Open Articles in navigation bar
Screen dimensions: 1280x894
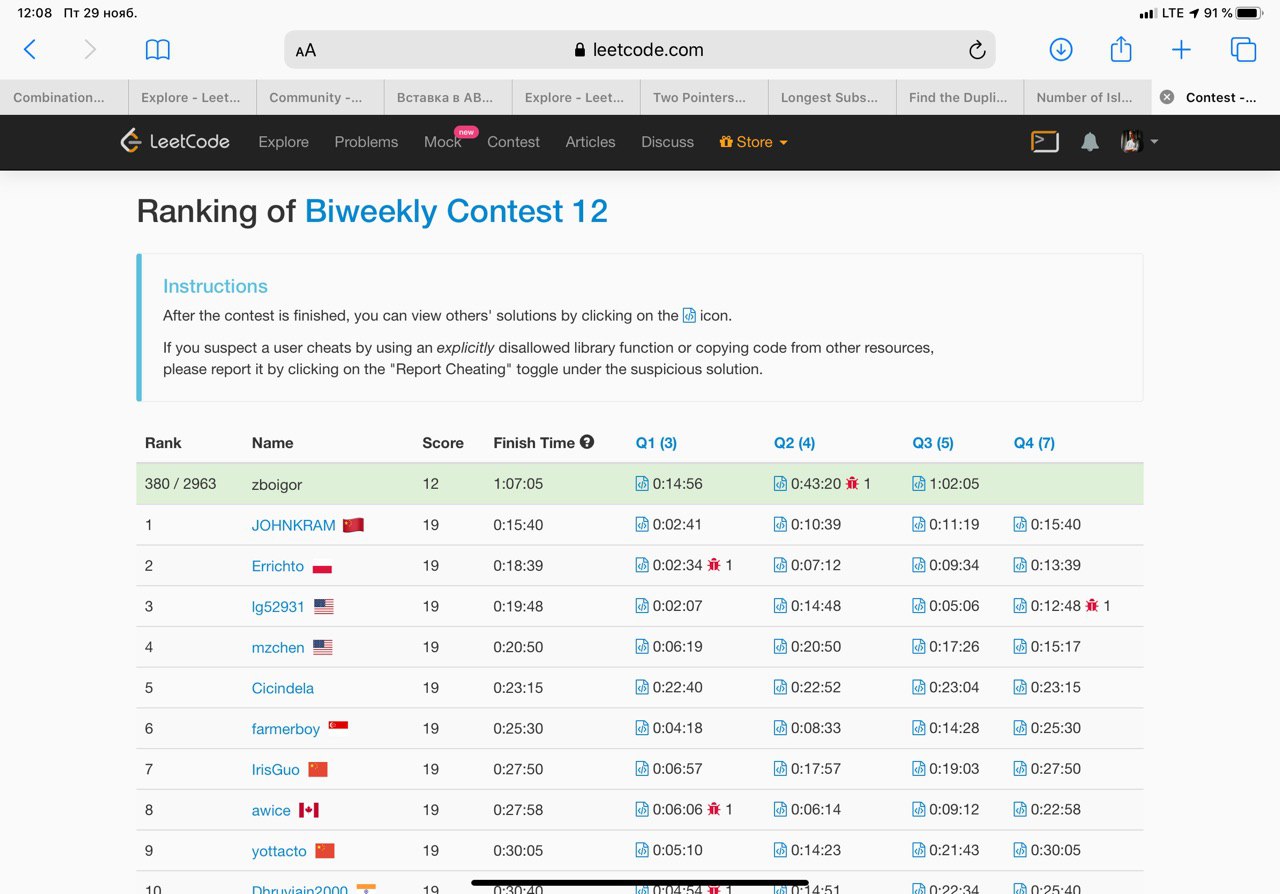pyautogui.click(x=590, y=142)
